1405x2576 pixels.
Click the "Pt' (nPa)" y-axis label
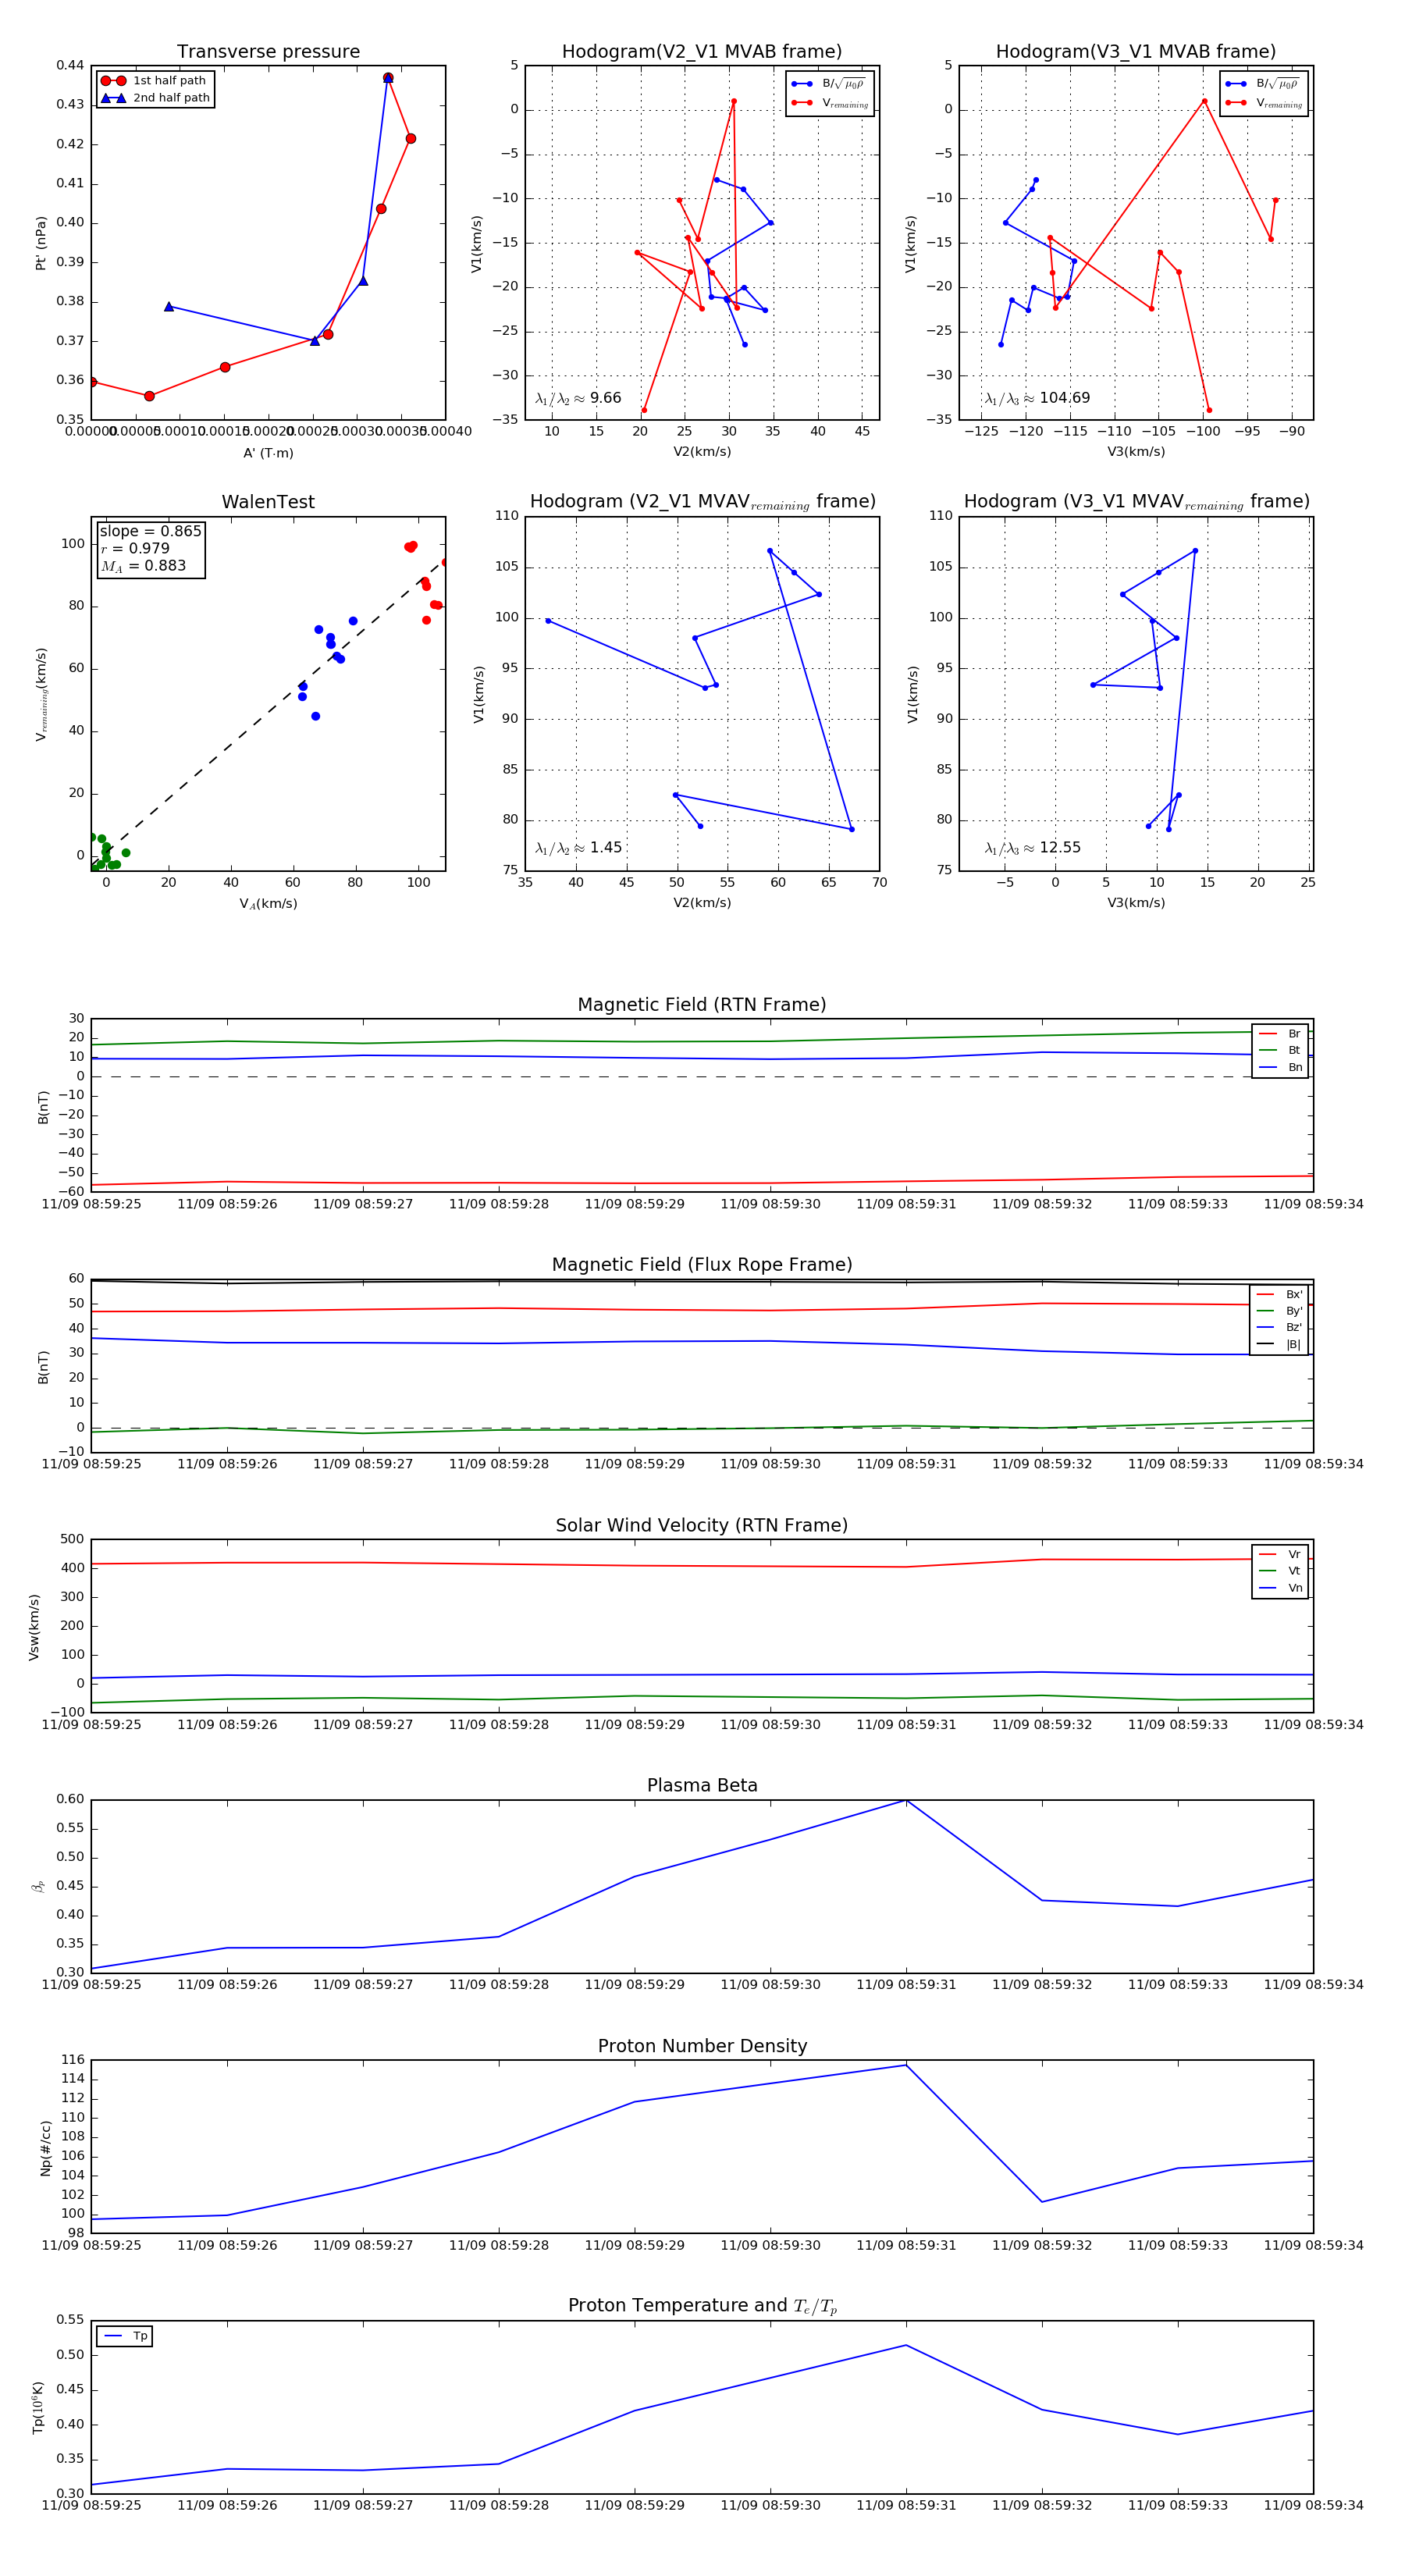point(41,243)
